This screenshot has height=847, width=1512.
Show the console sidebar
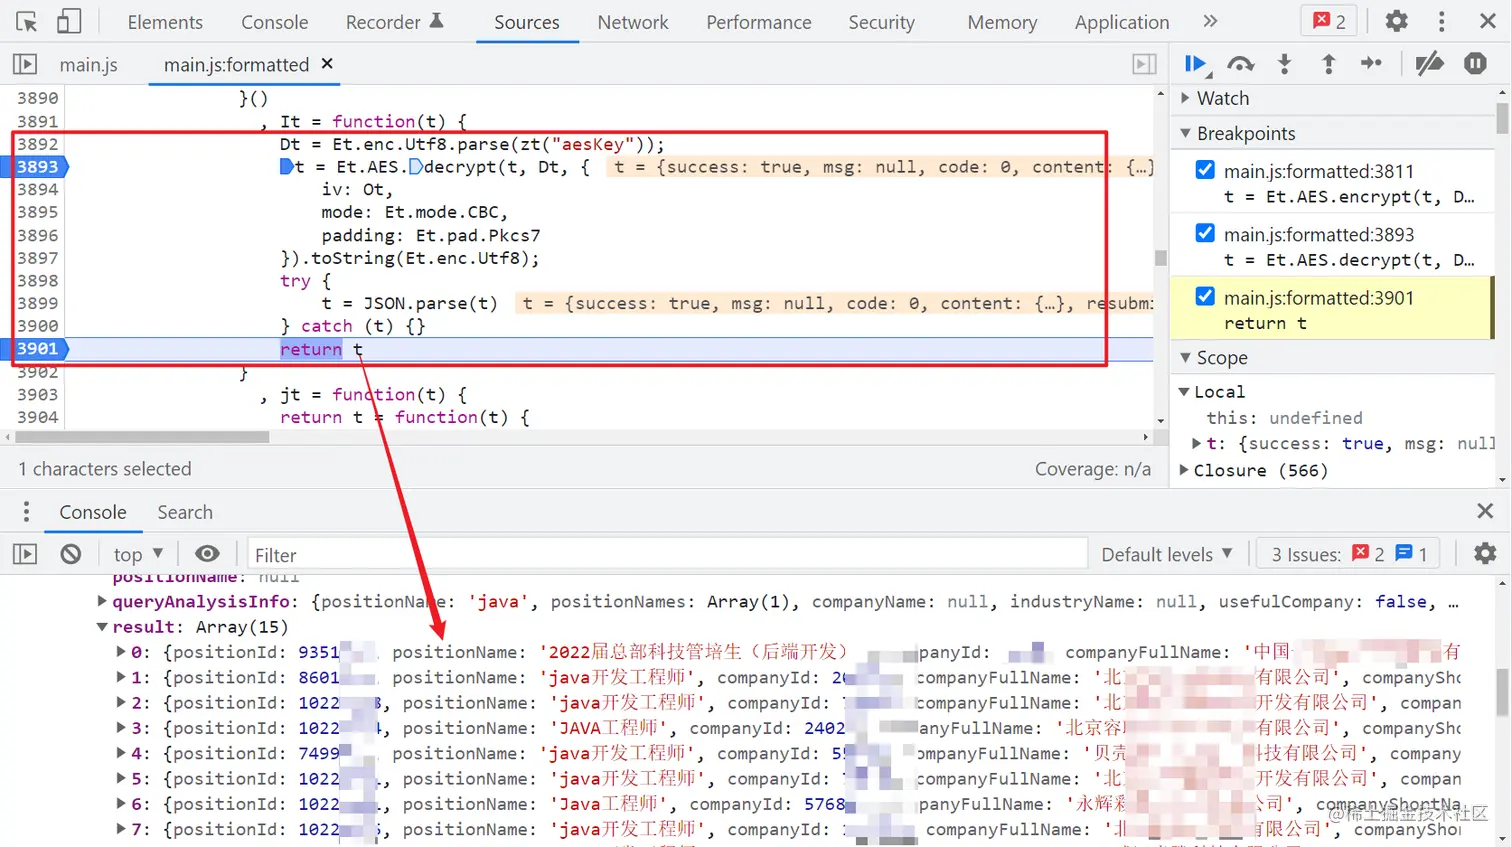[x=25, y=554]
